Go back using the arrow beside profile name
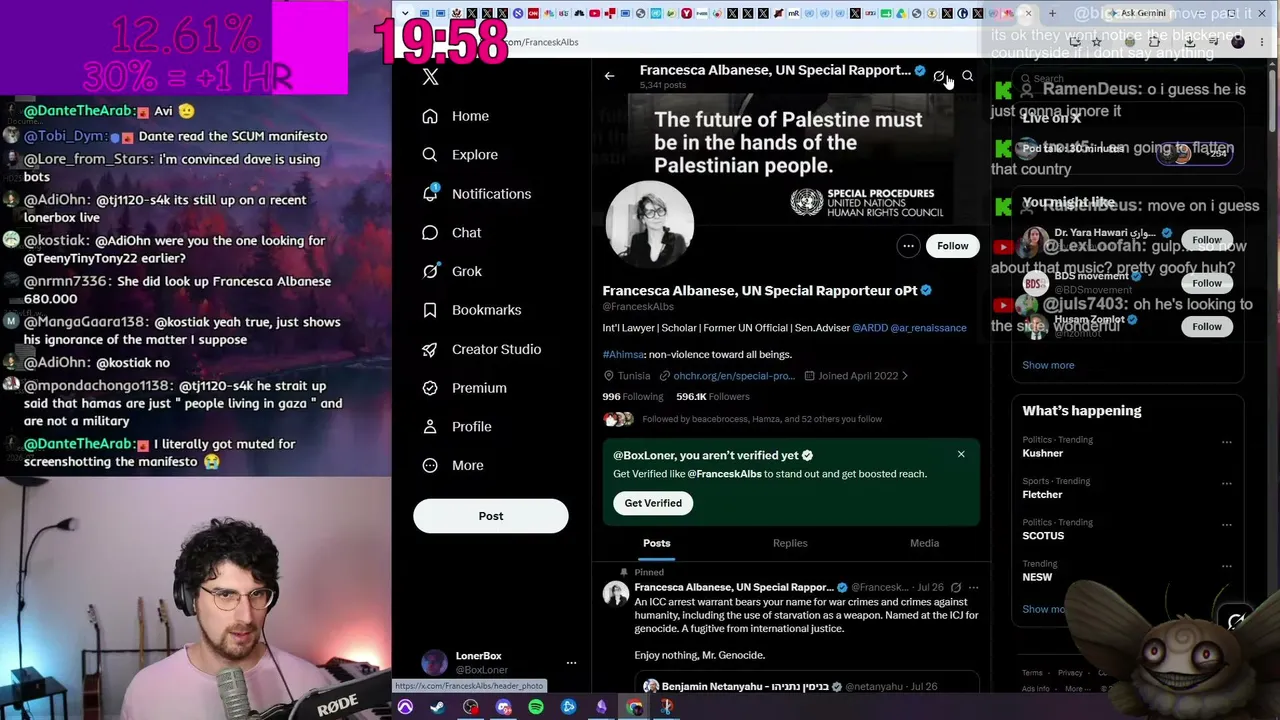The image size is (1280, 720). click(609, 76)
